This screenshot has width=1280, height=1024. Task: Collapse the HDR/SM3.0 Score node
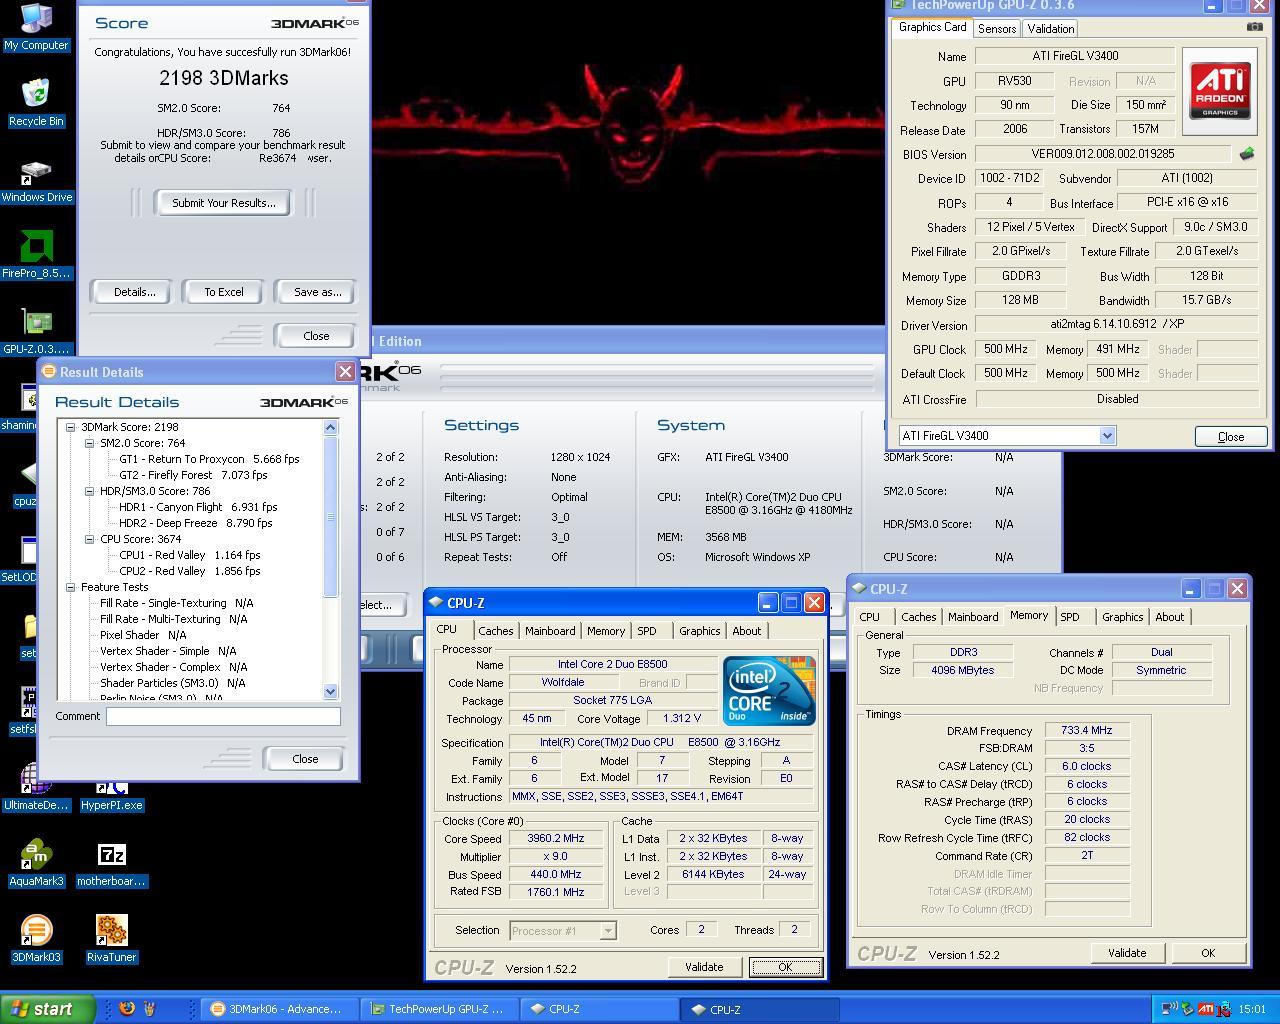click(89, 491)
